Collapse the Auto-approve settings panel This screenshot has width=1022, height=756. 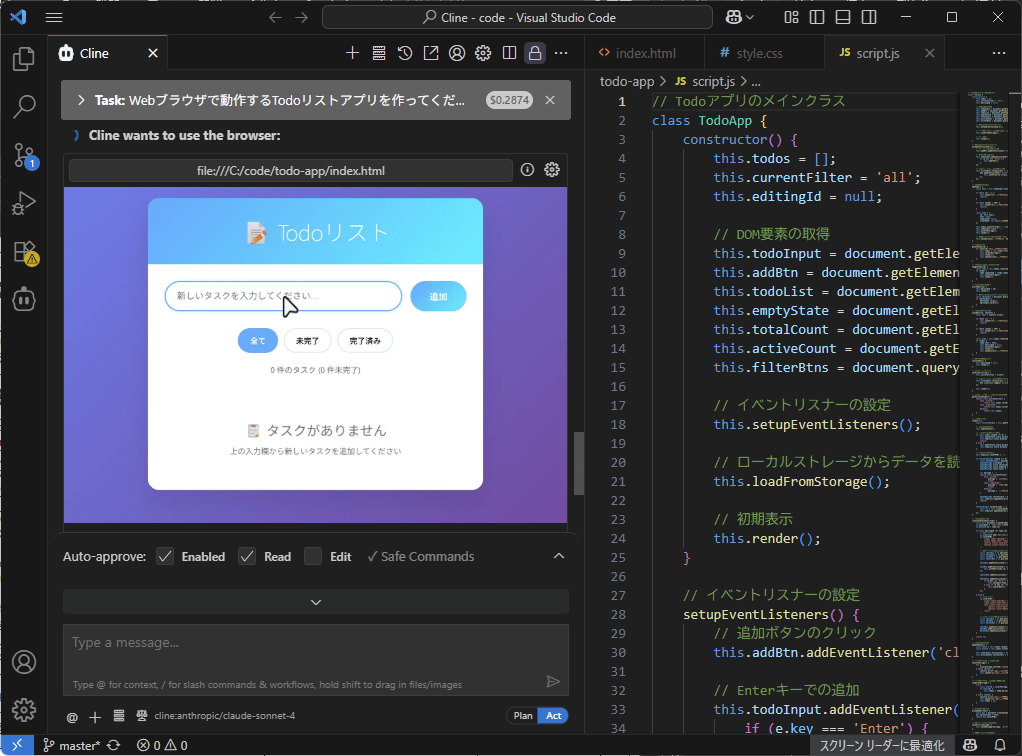[x=558, y=556]
